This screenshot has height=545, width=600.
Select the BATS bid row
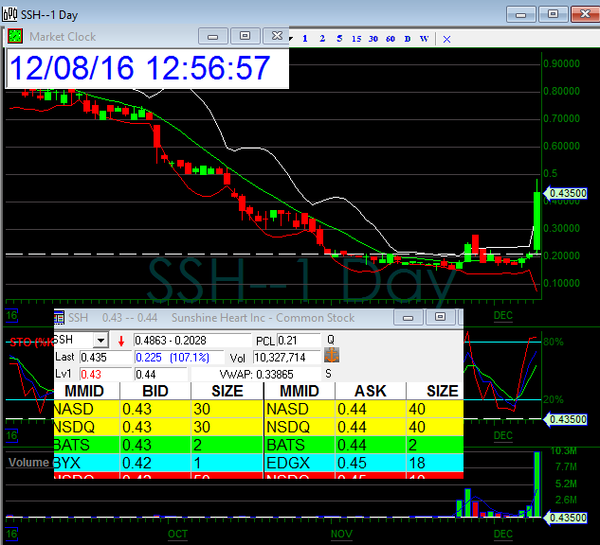point(158,445)
